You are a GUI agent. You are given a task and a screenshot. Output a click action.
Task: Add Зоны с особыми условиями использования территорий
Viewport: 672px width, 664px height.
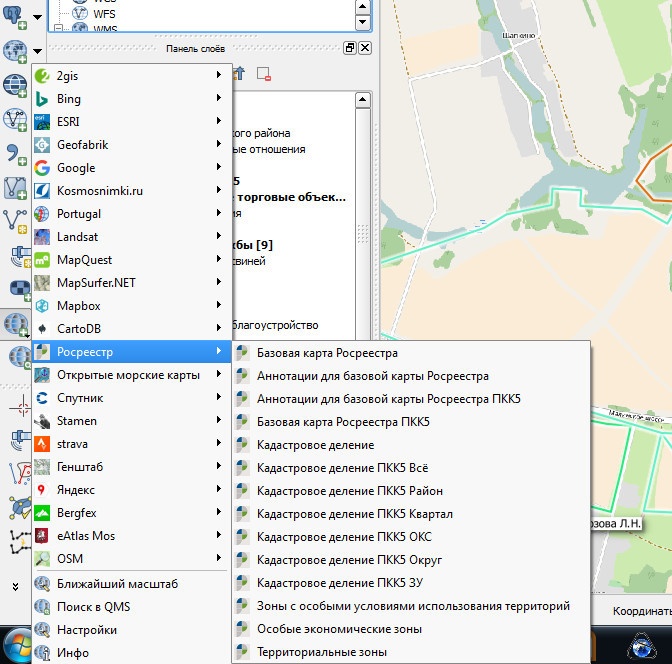[411, 606]
